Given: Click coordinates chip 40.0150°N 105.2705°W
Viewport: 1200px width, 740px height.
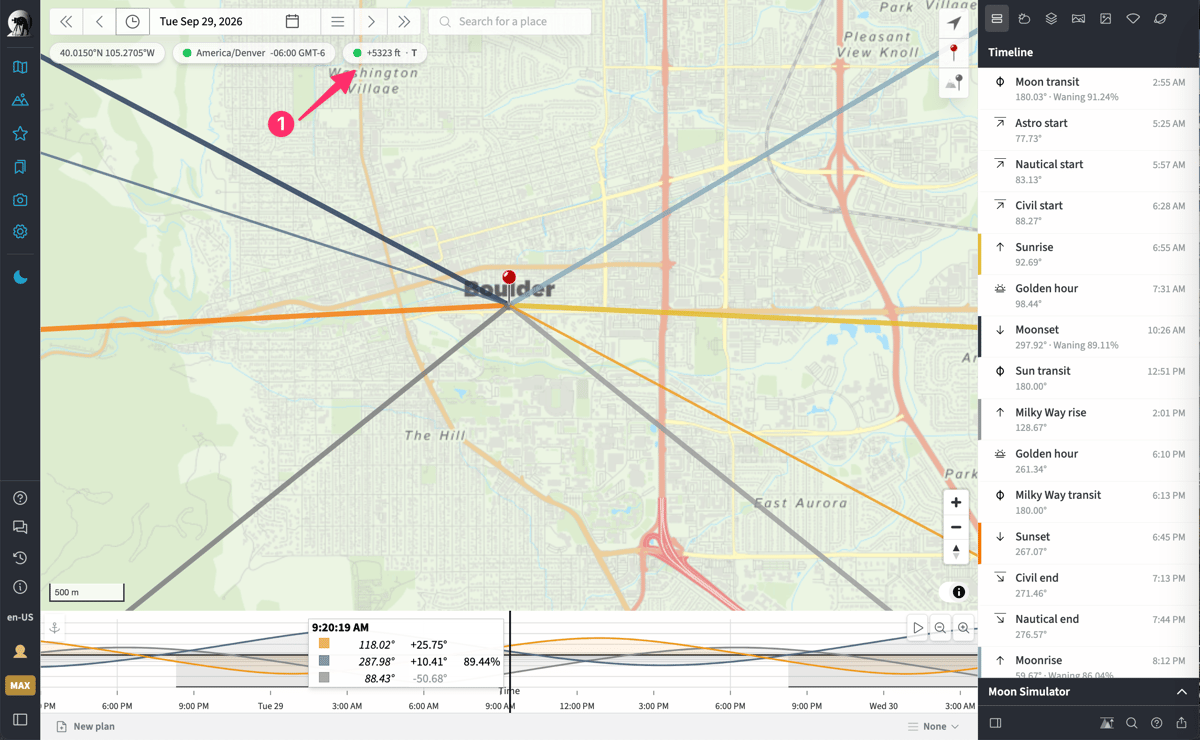Looking at the screenshot, I should click(107, 53).
